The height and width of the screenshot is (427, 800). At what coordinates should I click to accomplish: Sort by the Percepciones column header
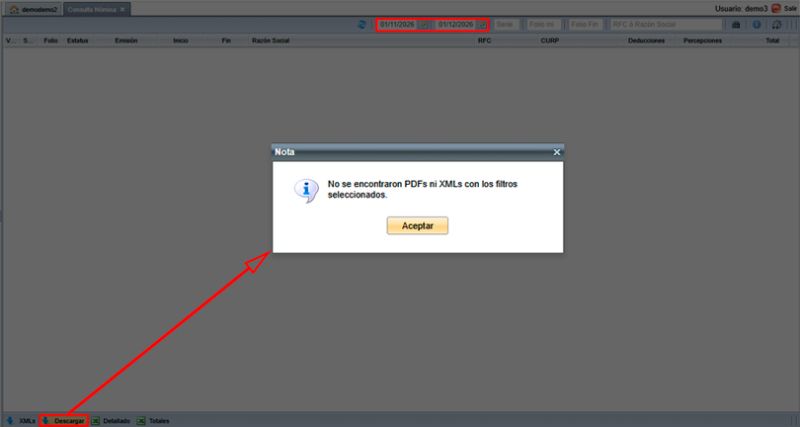click(x=703, y=40)
